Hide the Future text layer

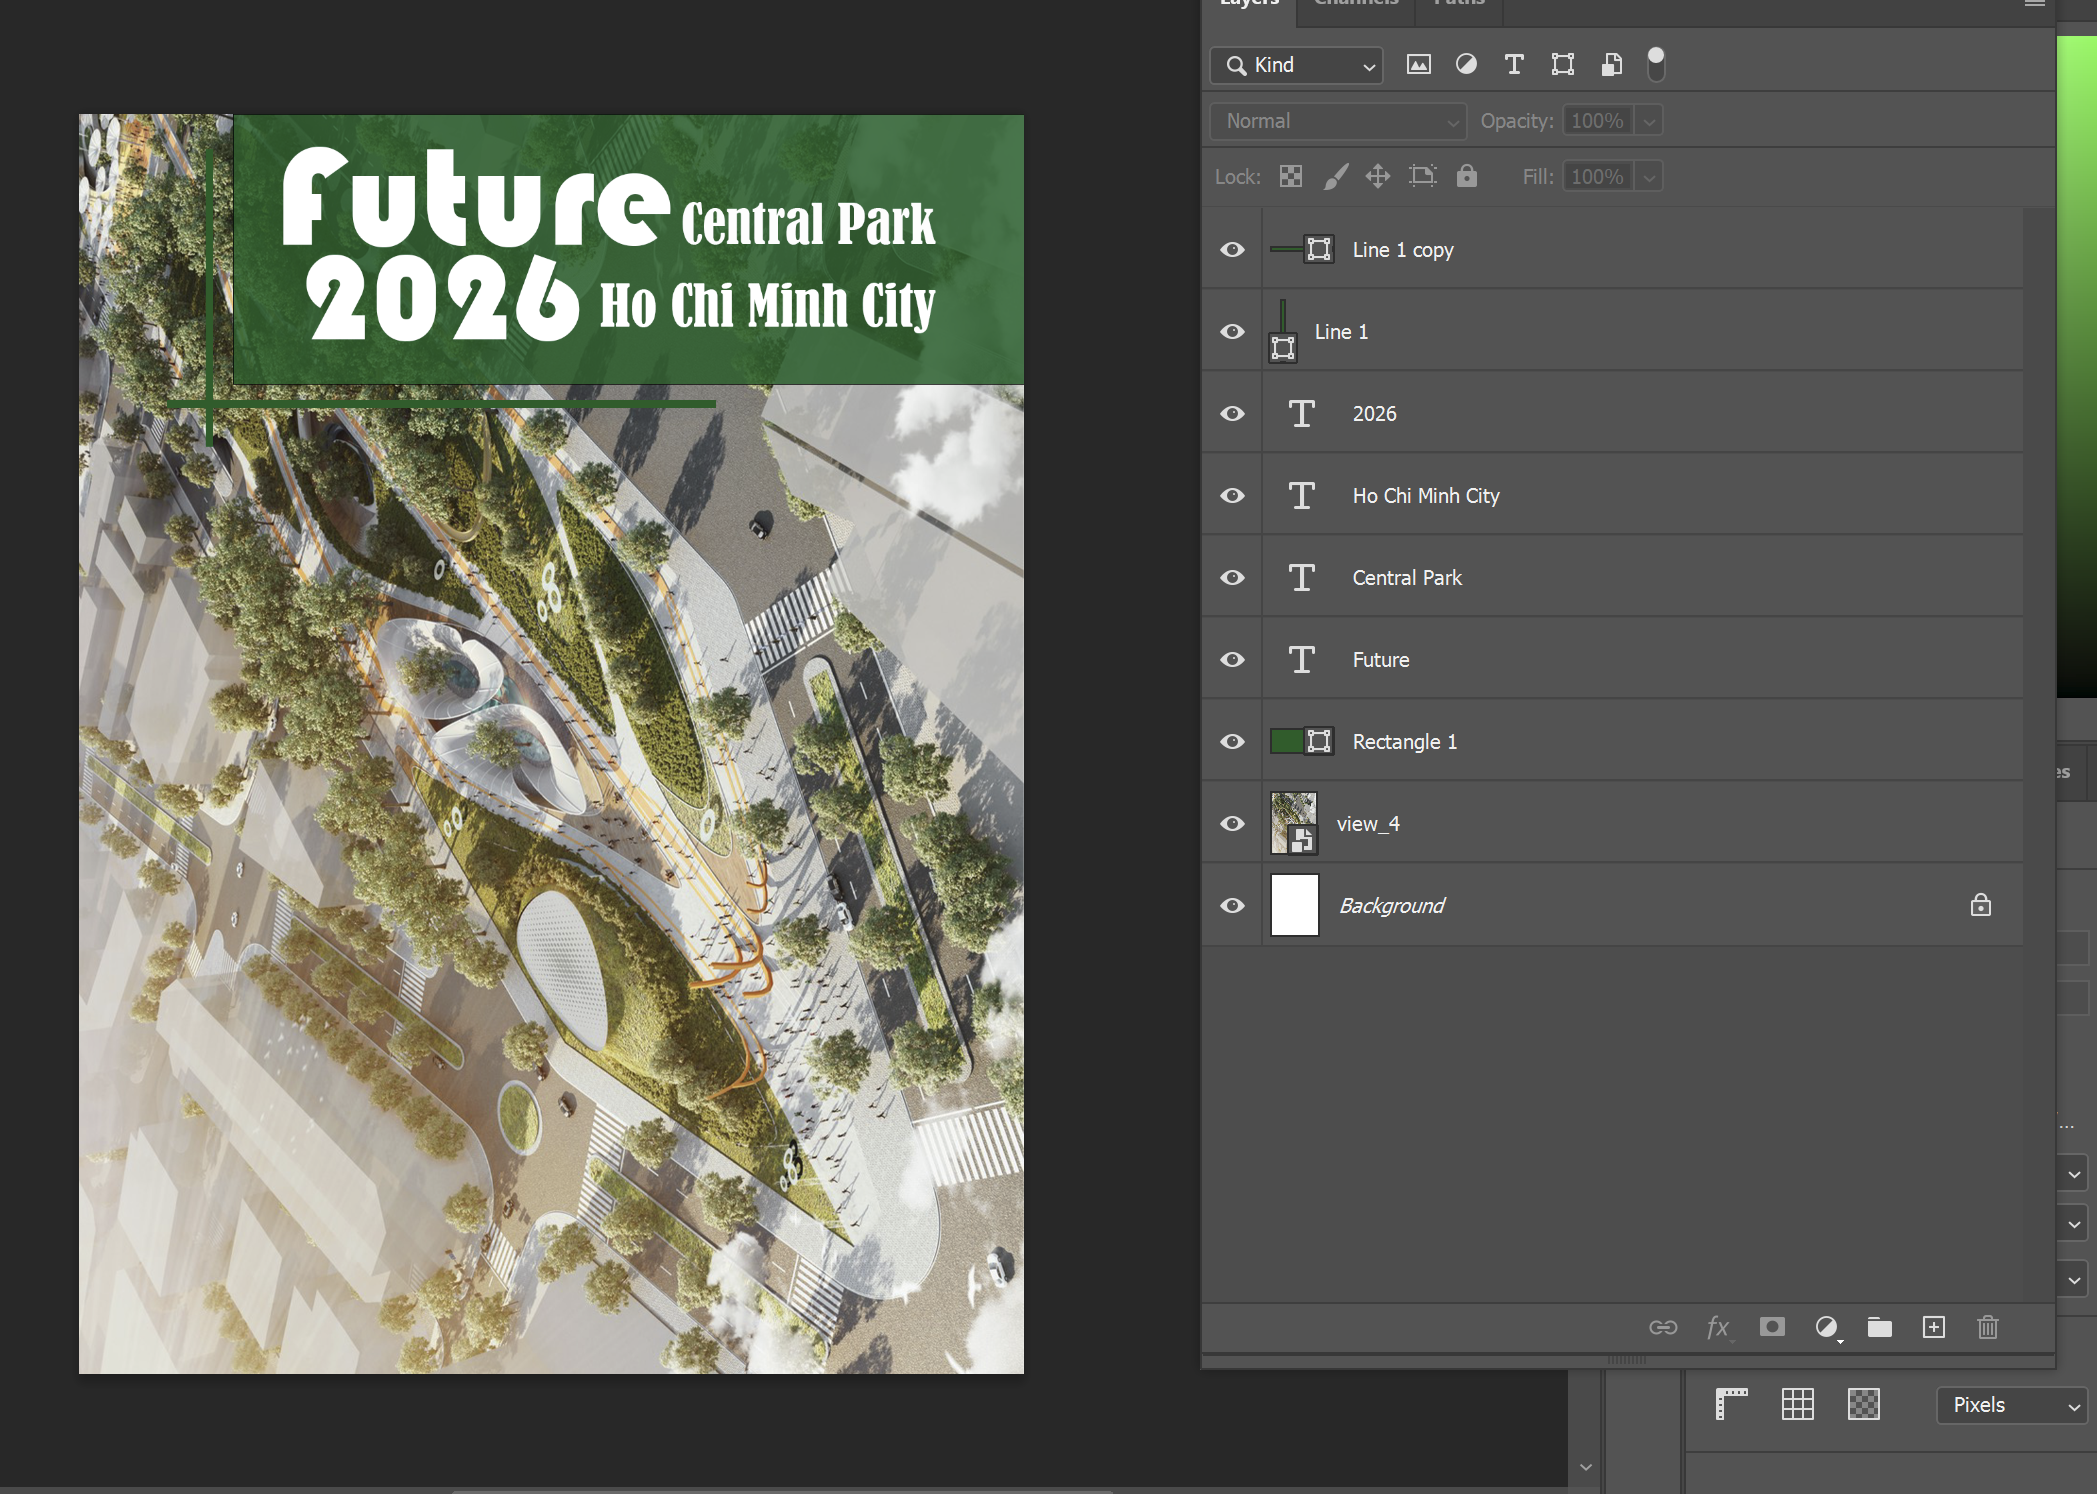tap(1232, 660)
